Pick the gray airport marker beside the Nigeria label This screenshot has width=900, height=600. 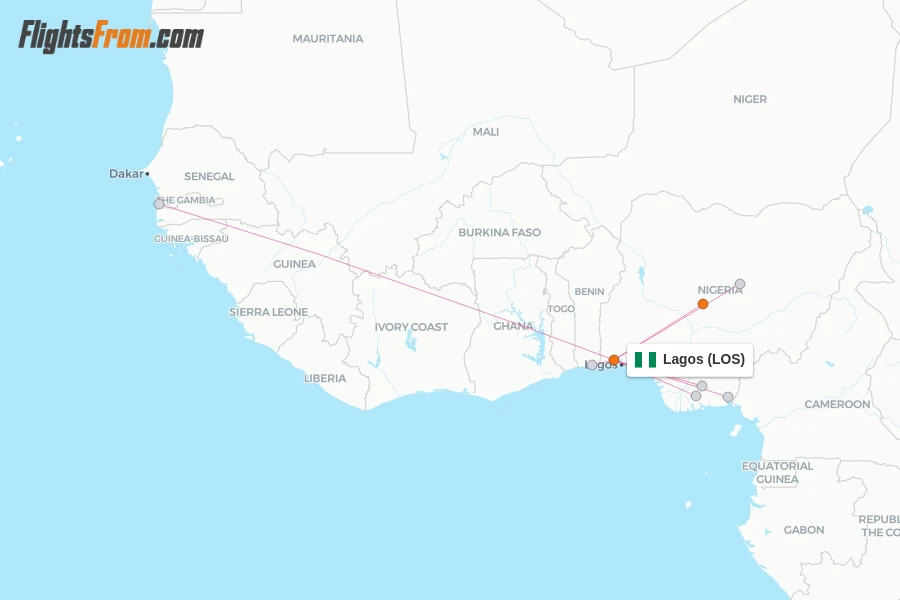pyautogui.click(x=740, y=284)
